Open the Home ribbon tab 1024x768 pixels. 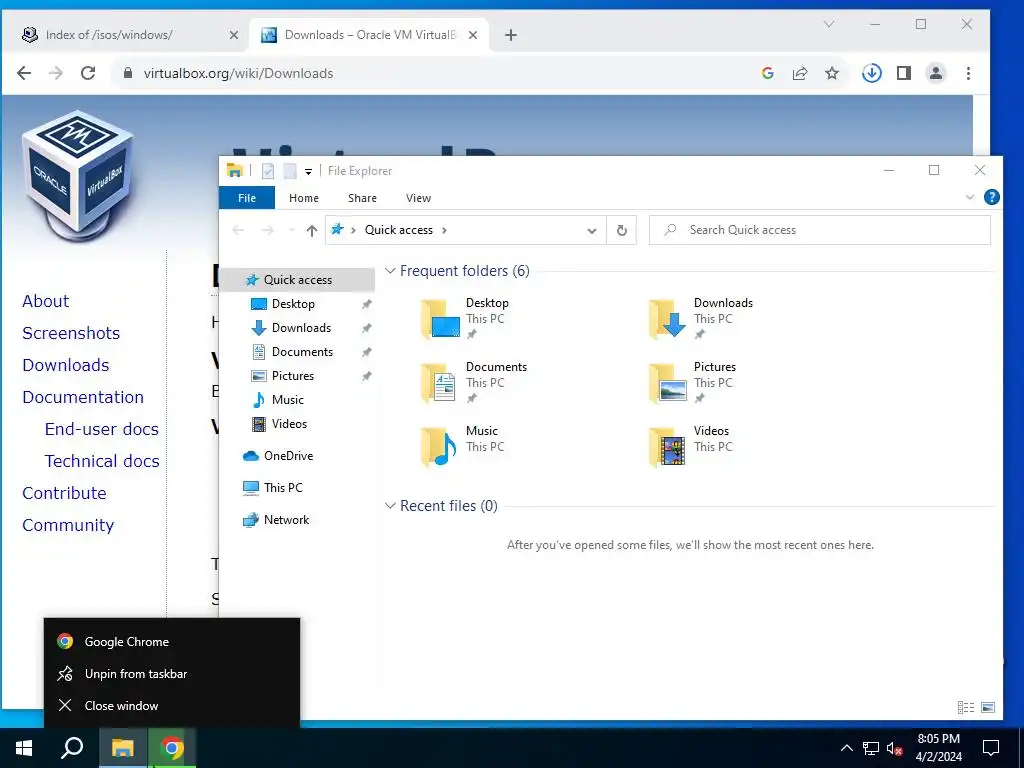pyautogui.click(x=304, y=198)
